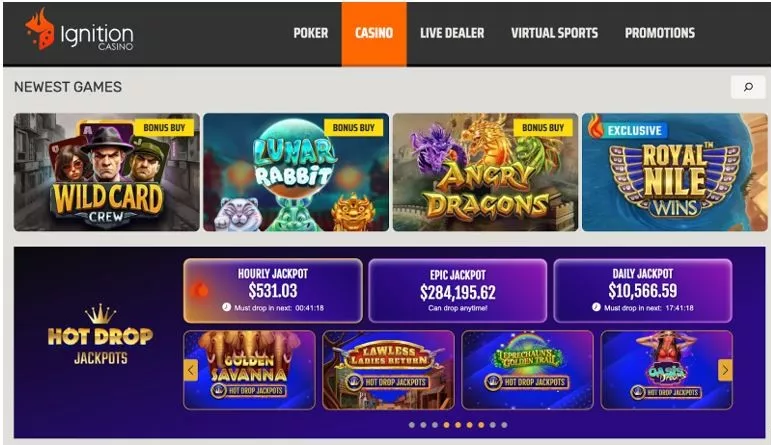Click the clock icon in Hourly Jackpot
This screenshot has width=771, height=445.
pyautogui.click(x=226, y=307)
